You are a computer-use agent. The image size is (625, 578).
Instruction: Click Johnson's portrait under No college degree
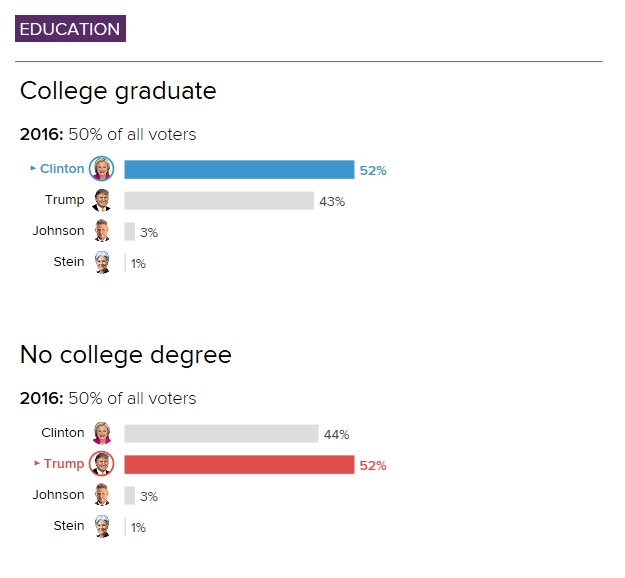click(102, 495)
